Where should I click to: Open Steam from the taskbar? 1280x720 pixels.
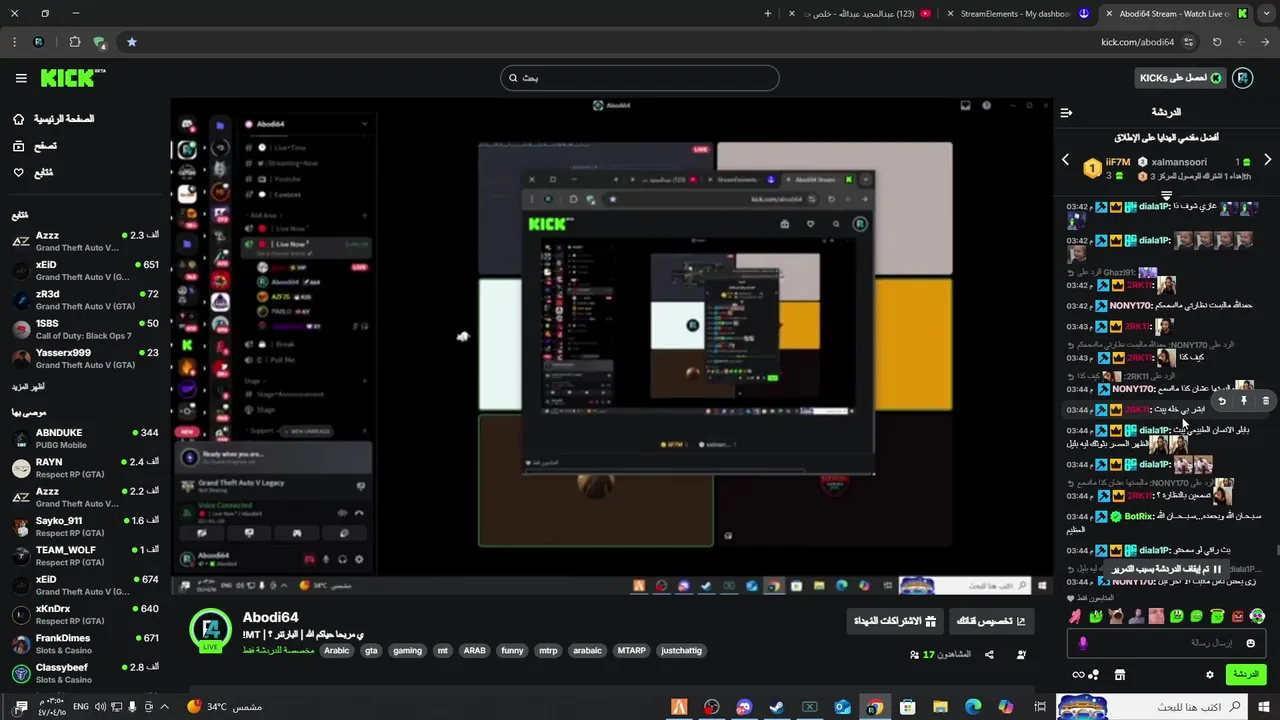point(776,707)
